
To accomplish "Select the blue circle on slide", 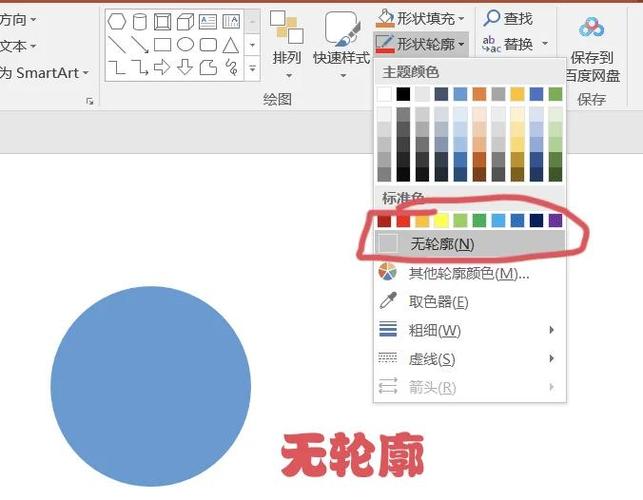I will point(150,386).
